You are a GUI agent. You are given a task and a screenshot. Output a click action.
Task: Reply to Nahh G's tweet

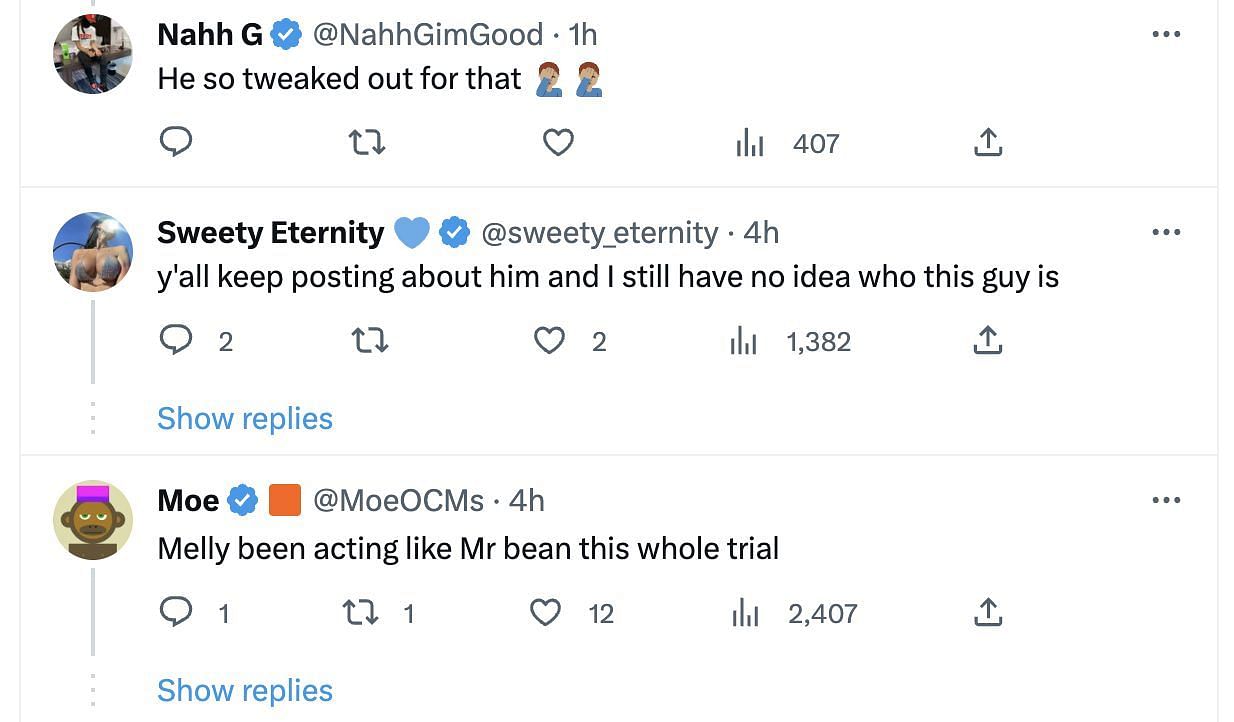pos(176,143)
